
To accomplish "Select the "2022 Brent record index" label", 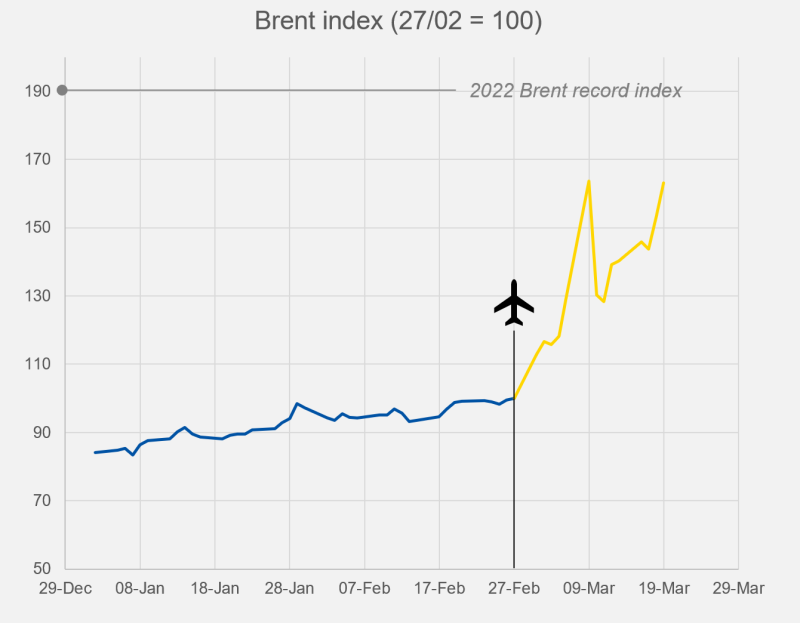I will (576, 91).
